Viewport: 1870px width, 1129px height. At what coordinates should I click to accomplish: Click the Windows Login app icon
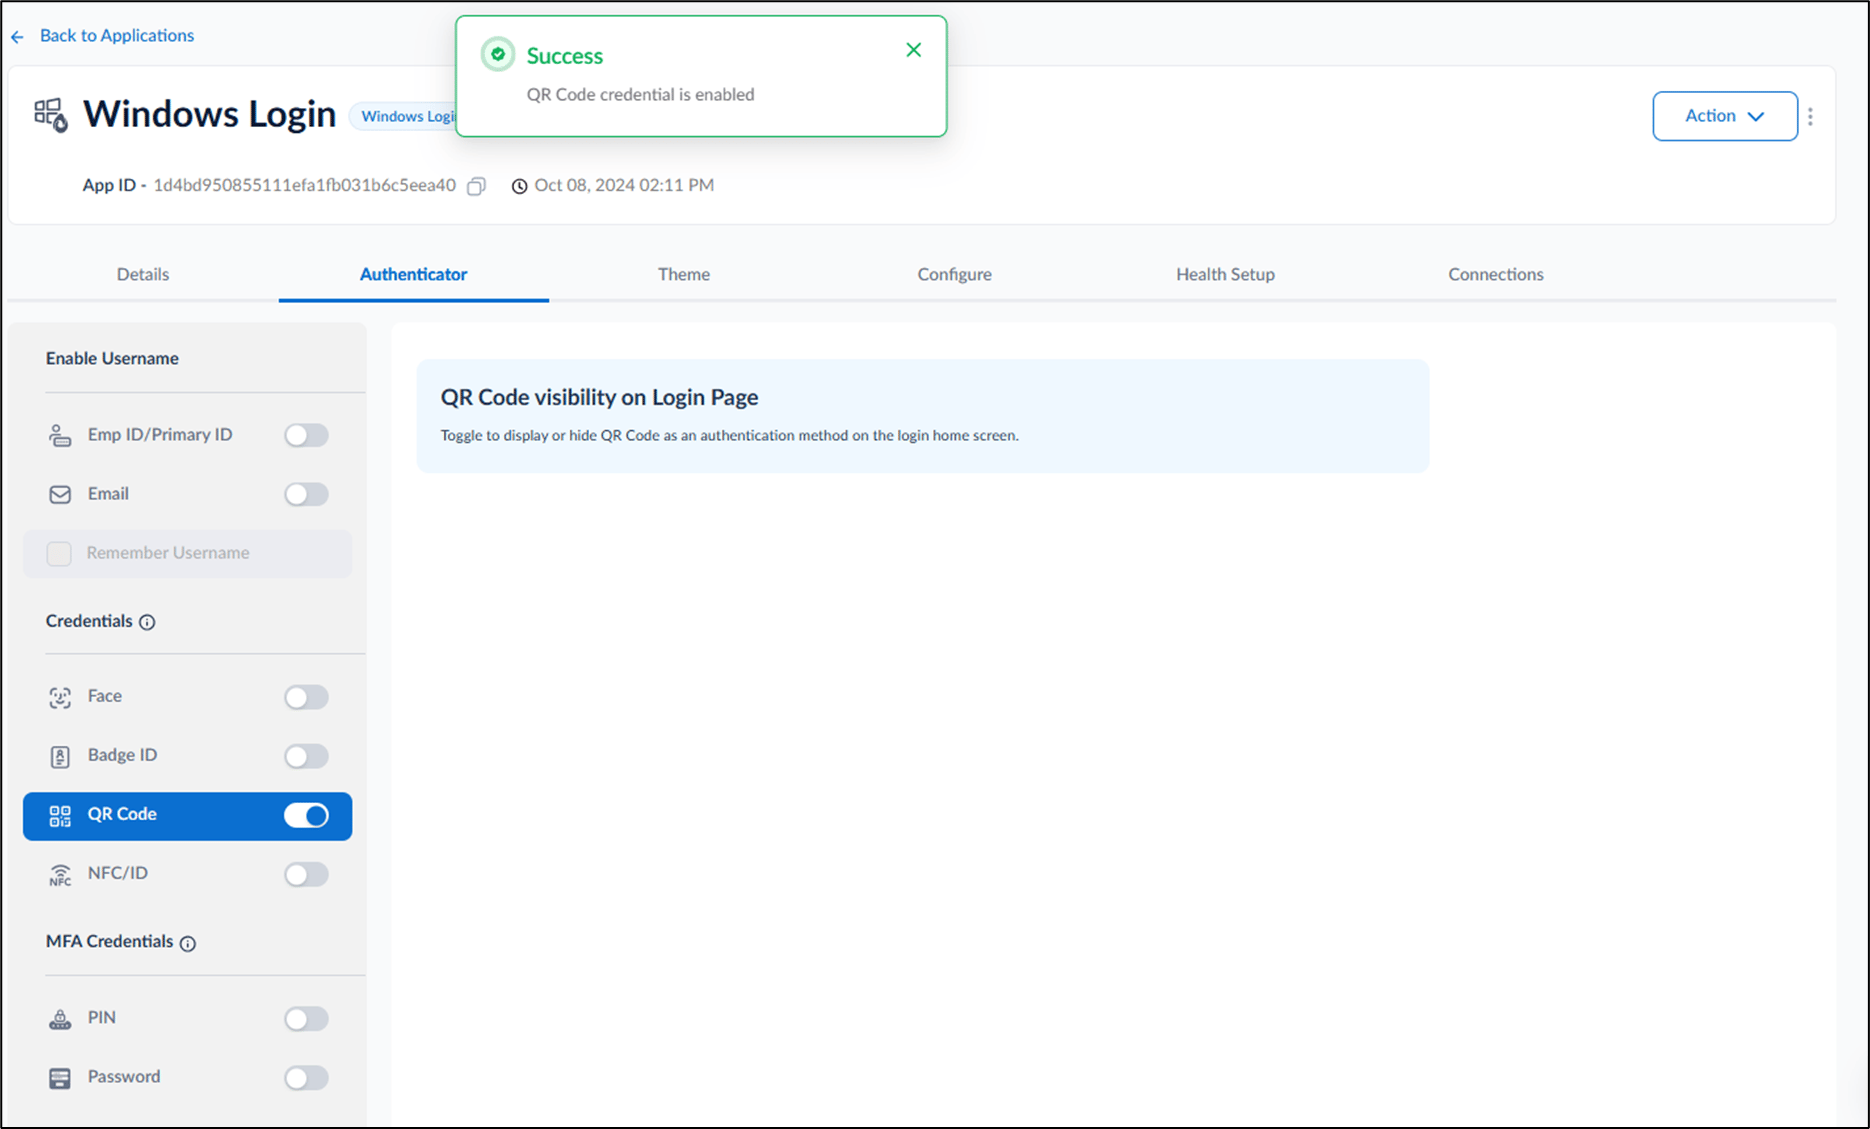(51, 115)
